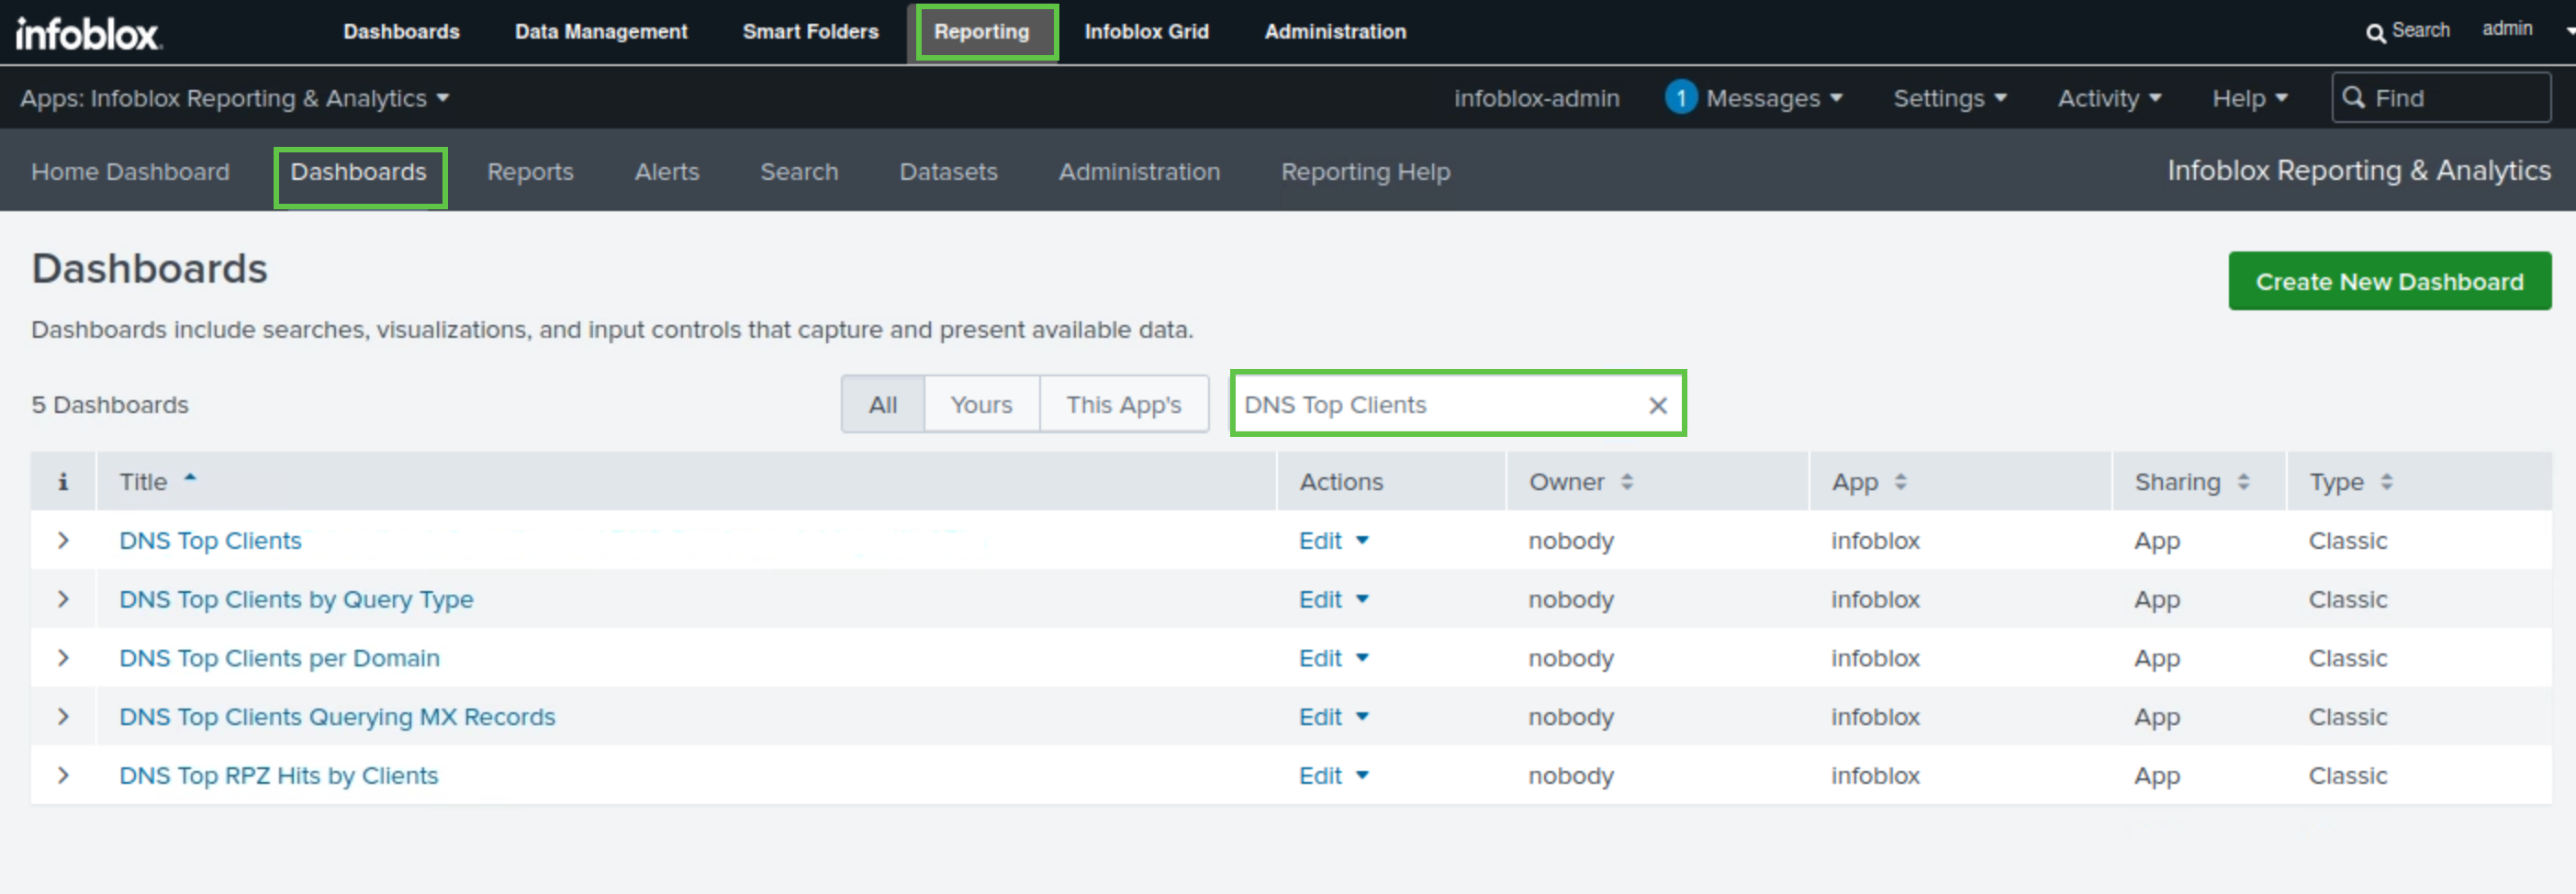Viewport: 2576px width, 894px height.
Task: Switch to the Infoblox Grid tab
Action: click(1146, 32)
